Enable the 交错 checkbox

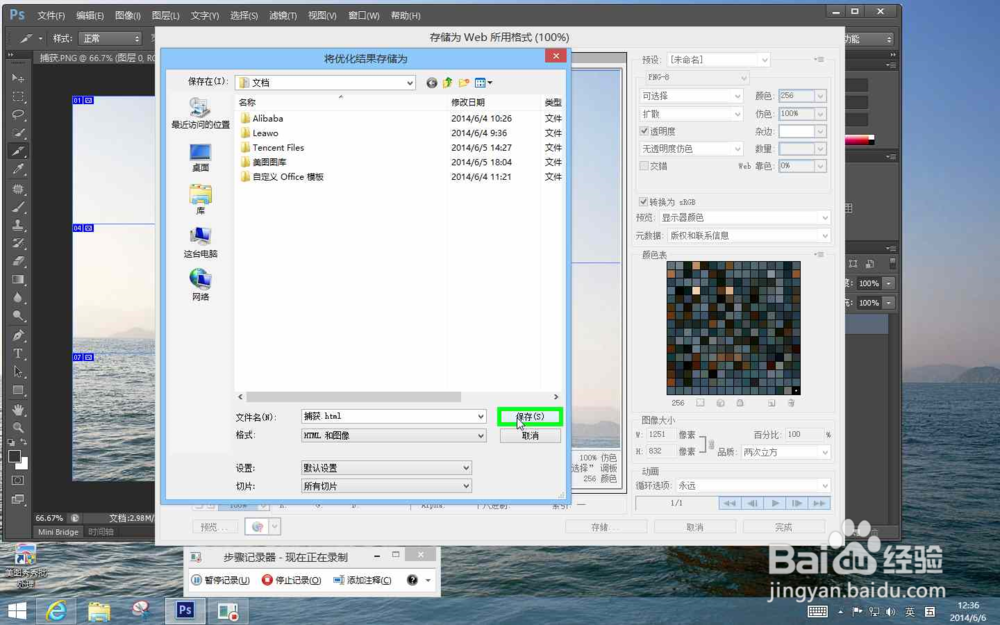pyautogui.click(x=642, y=164)
